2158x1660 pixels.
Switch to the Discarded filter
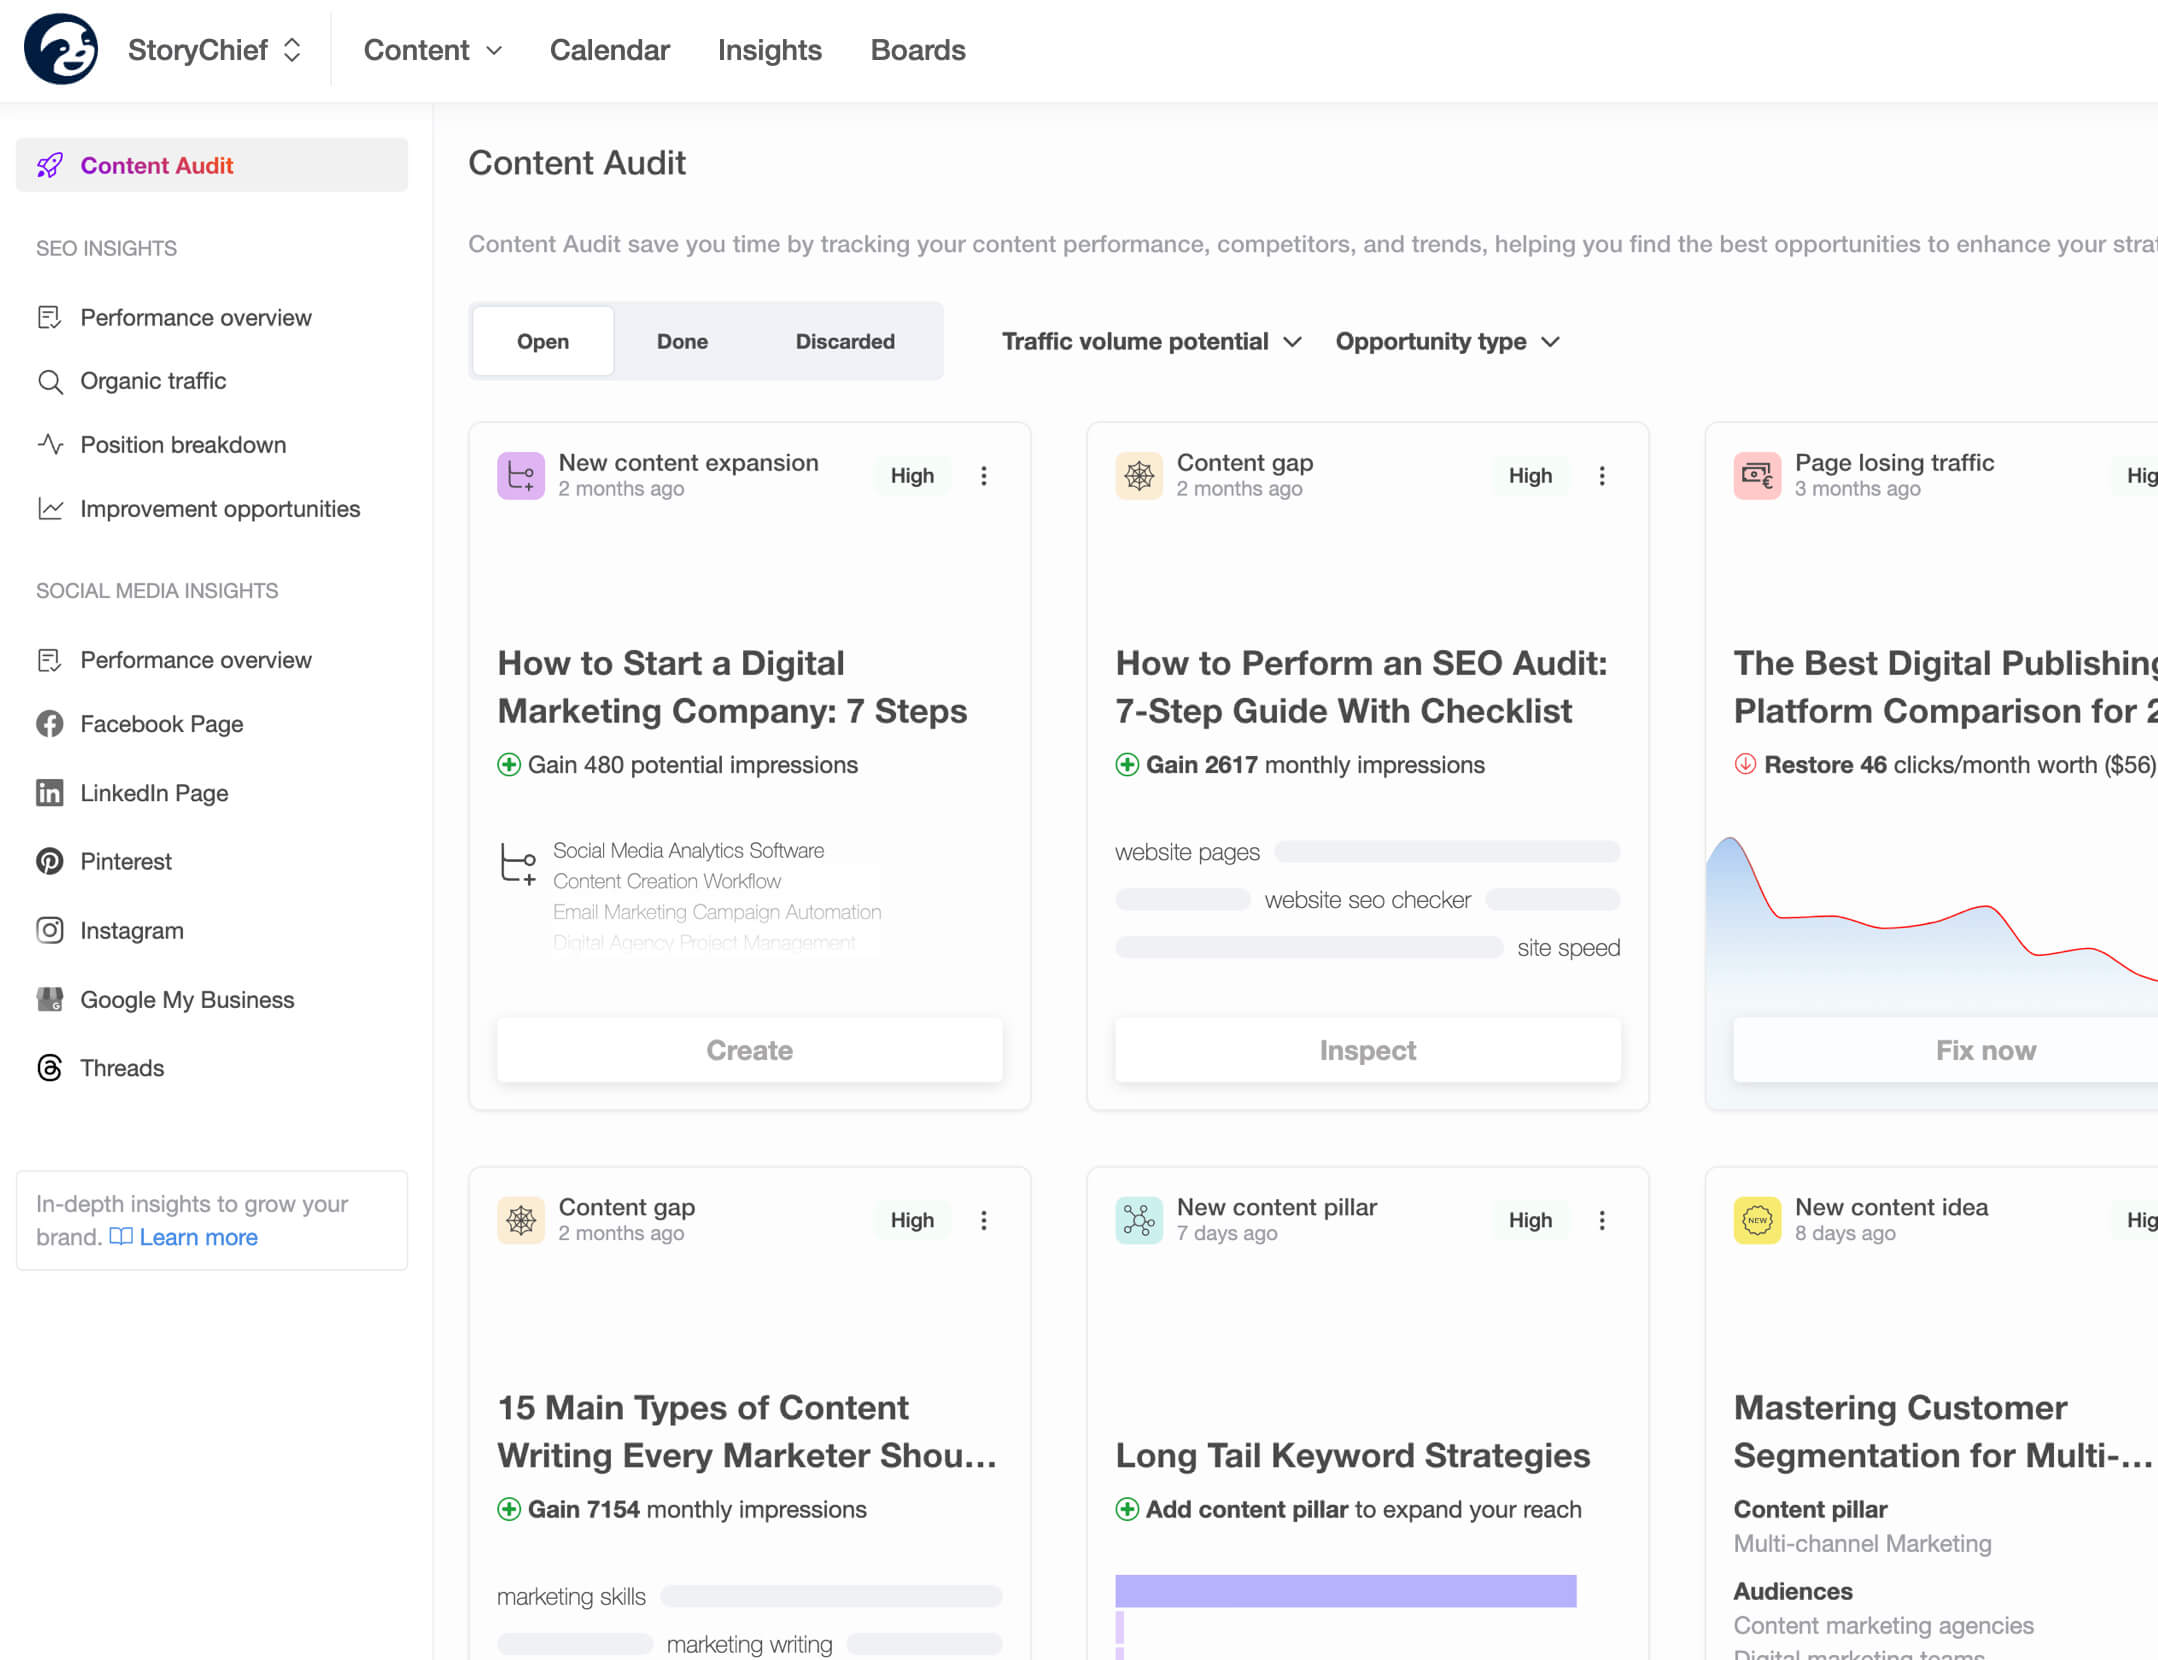[x=845, y=342]
